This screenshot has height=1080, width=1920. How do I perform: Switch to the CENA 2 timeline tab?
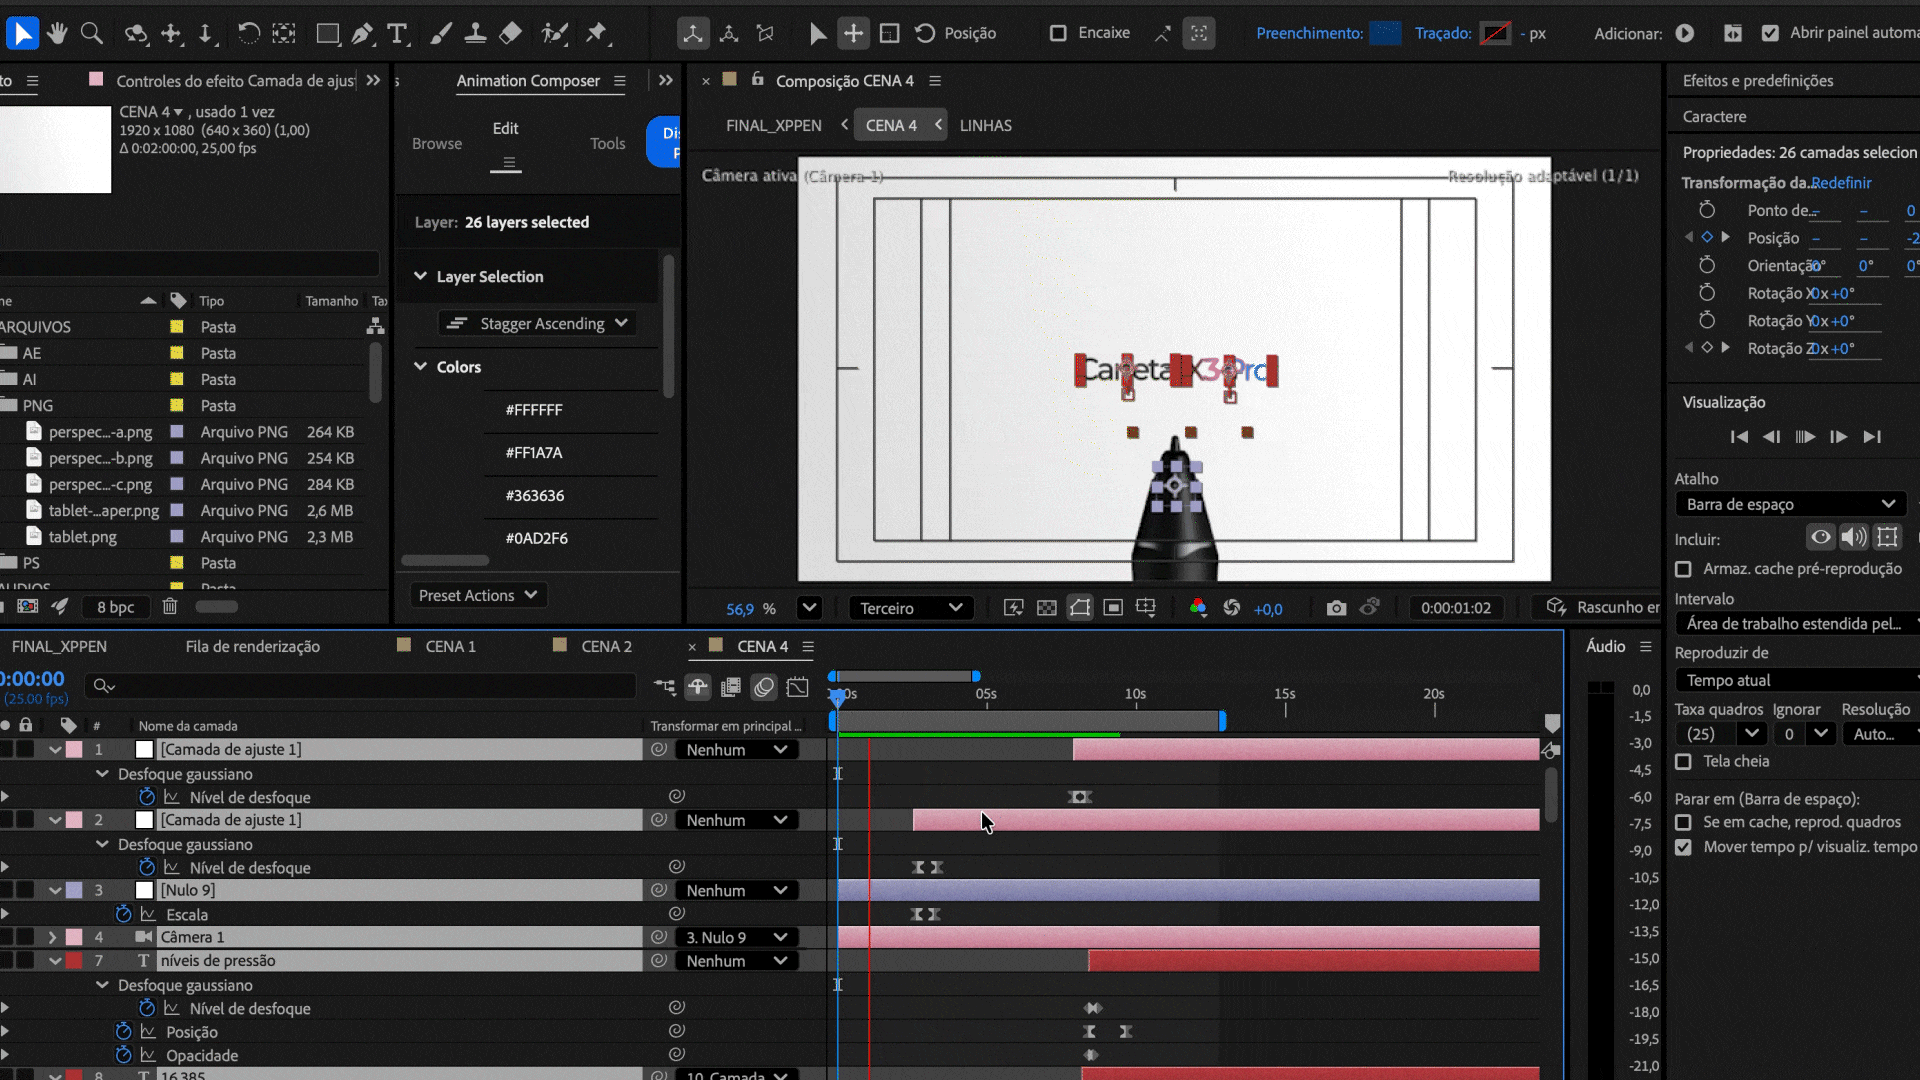click(x=606, y=646)
